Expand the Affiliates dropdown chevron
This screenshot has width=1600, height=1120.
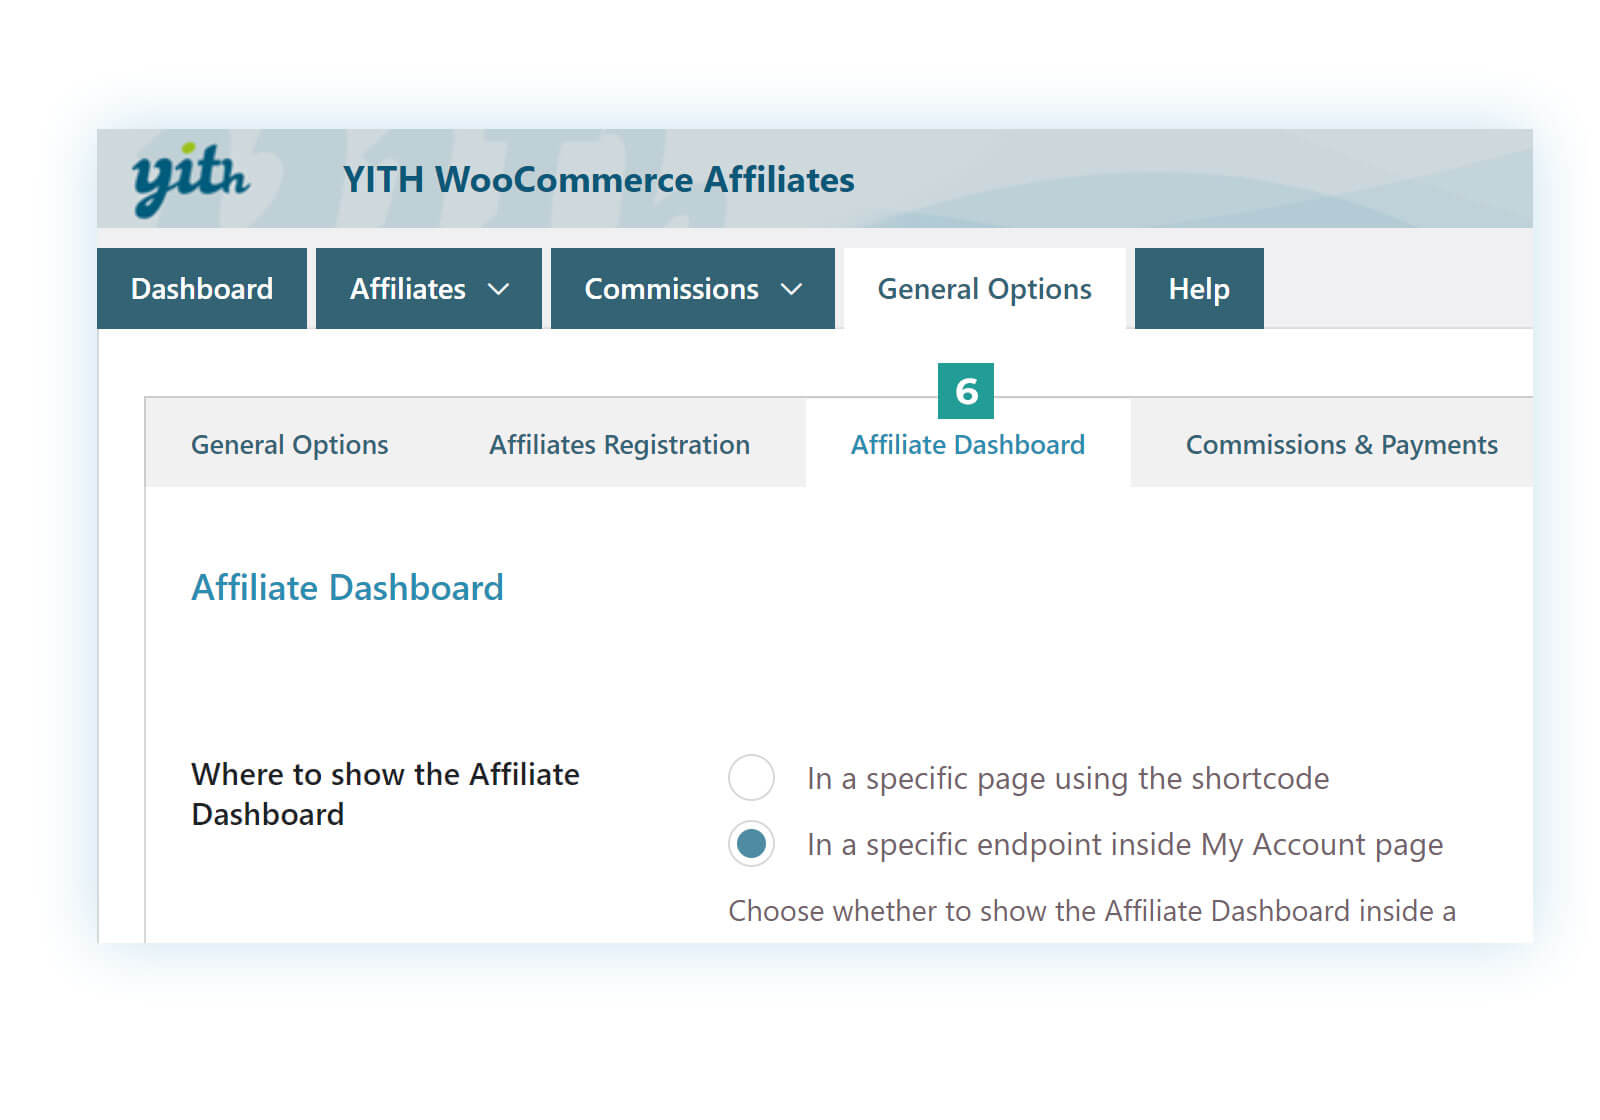tap(498, 289)
